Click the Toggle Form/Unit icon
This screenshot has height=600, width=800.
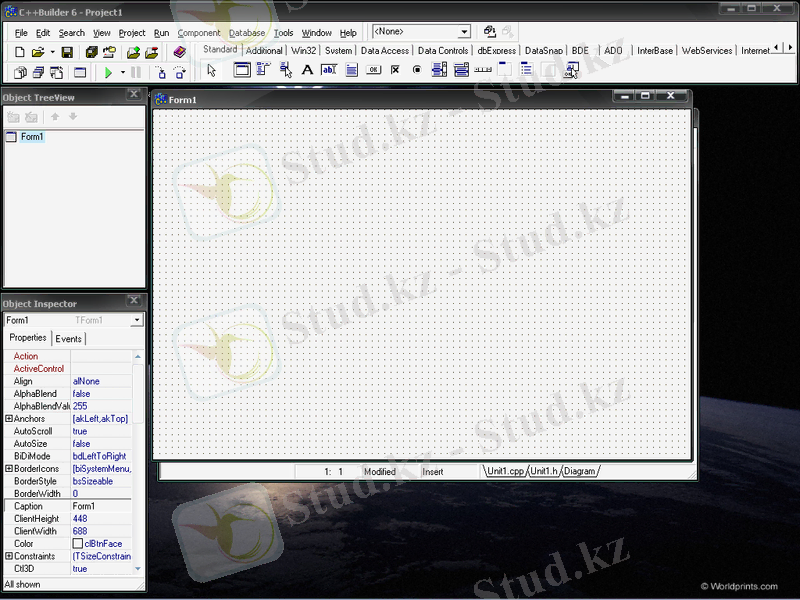coord(56,72)
